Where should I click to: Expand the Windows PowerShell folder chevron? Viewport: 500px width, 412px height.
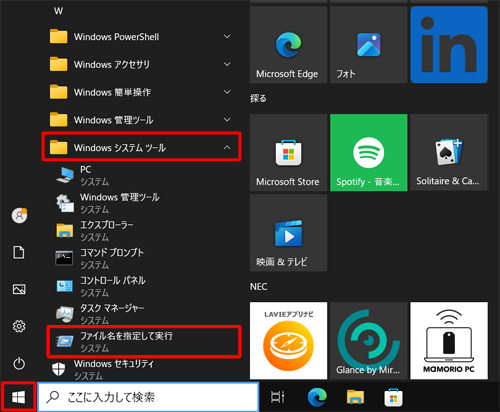(x=227, y=36)
